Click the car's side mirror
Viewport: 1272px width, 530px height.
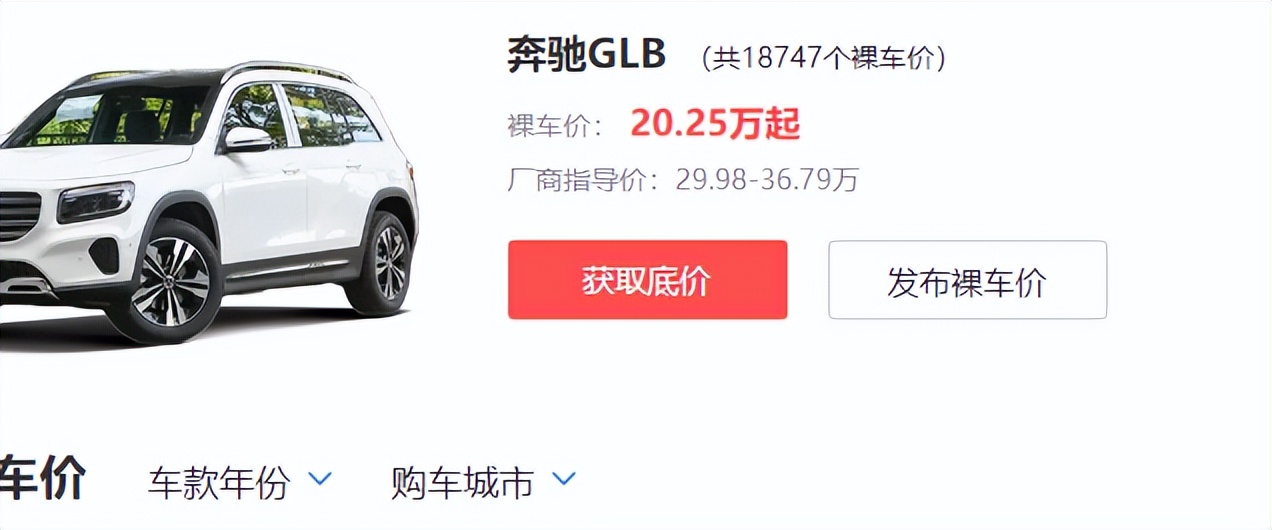246,138
